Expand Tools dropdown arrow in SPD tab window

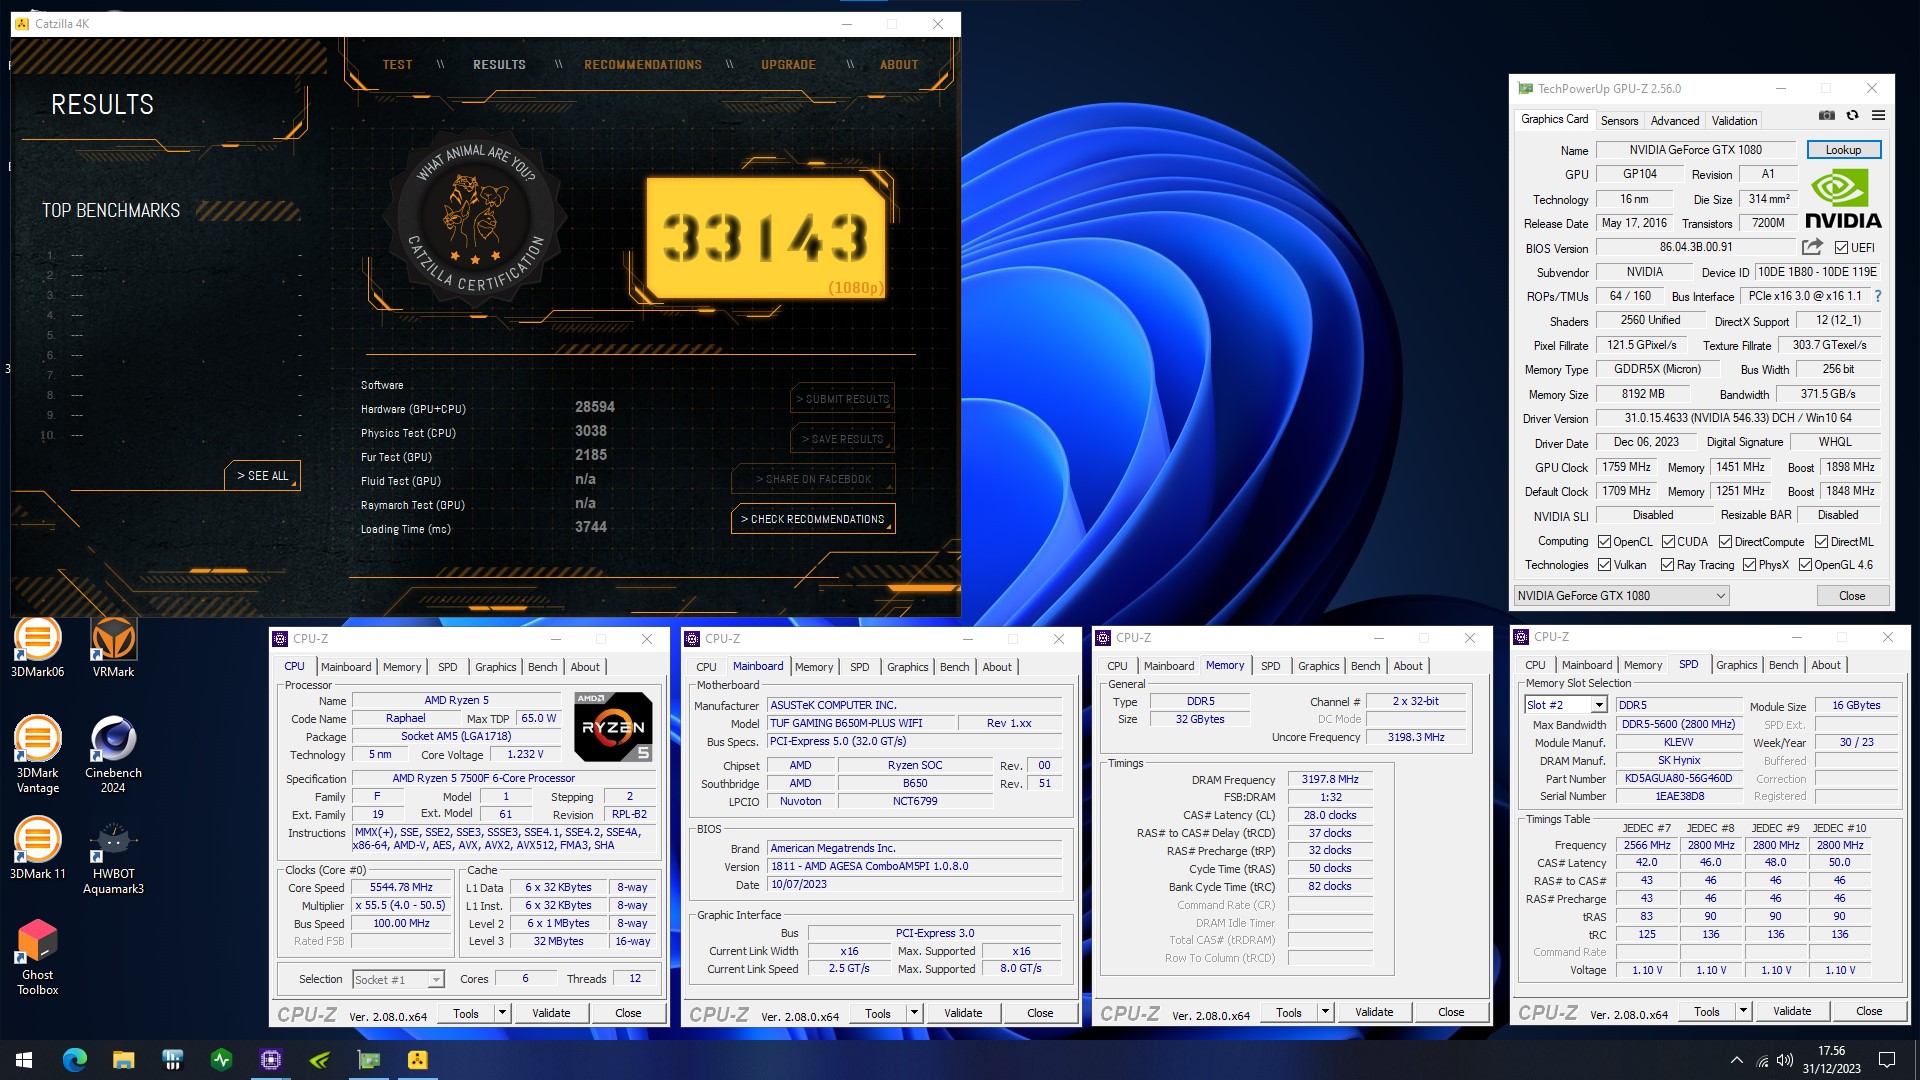click(x=1743, y=1011)
